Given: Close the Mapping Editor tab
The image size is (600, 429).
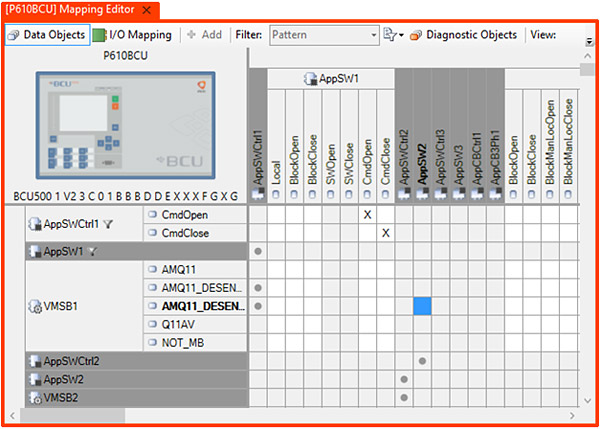Looking at the screenshot, I should [148, 10].
